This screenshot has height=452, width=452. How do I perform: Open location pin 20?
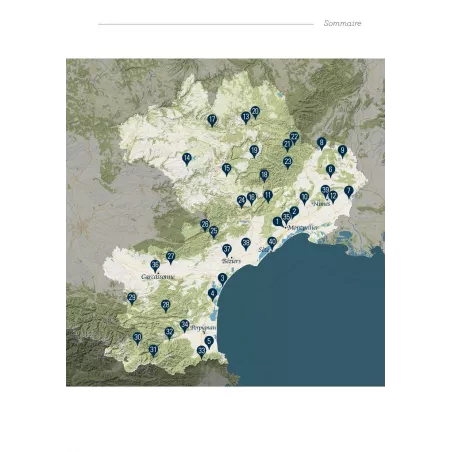pyautogui.click(x=255, y=112)
